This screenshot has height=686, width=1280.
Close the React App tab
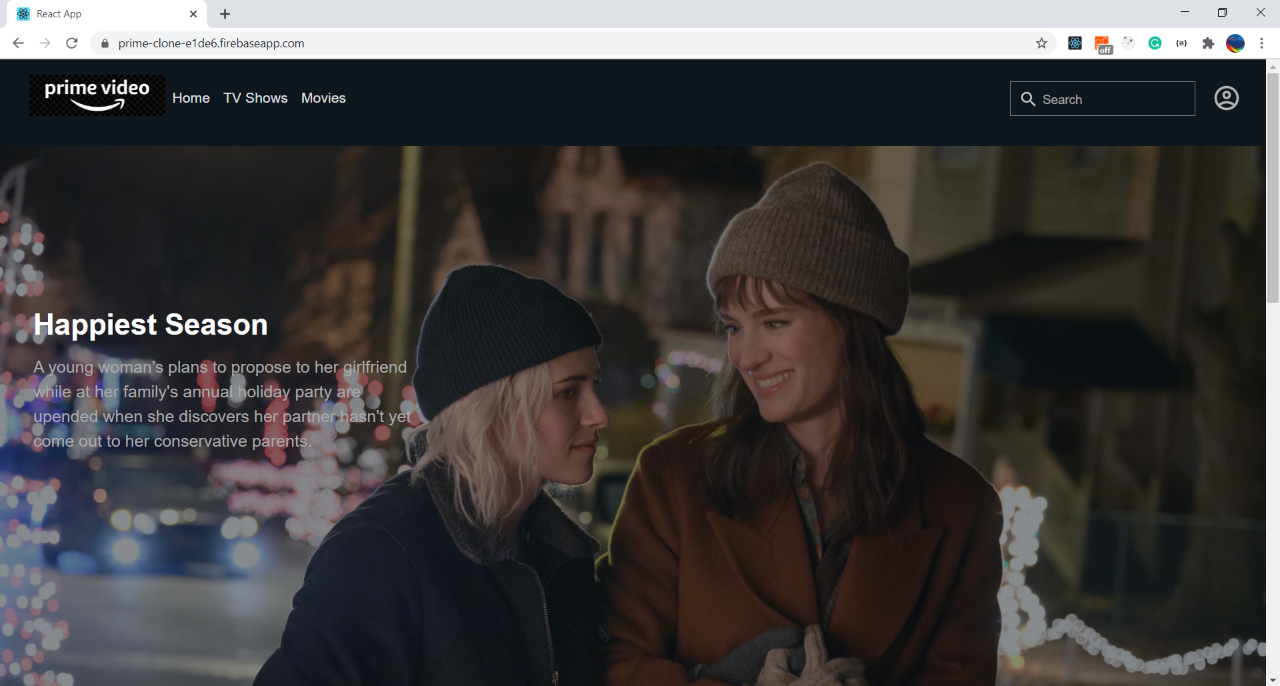[193, 14]
